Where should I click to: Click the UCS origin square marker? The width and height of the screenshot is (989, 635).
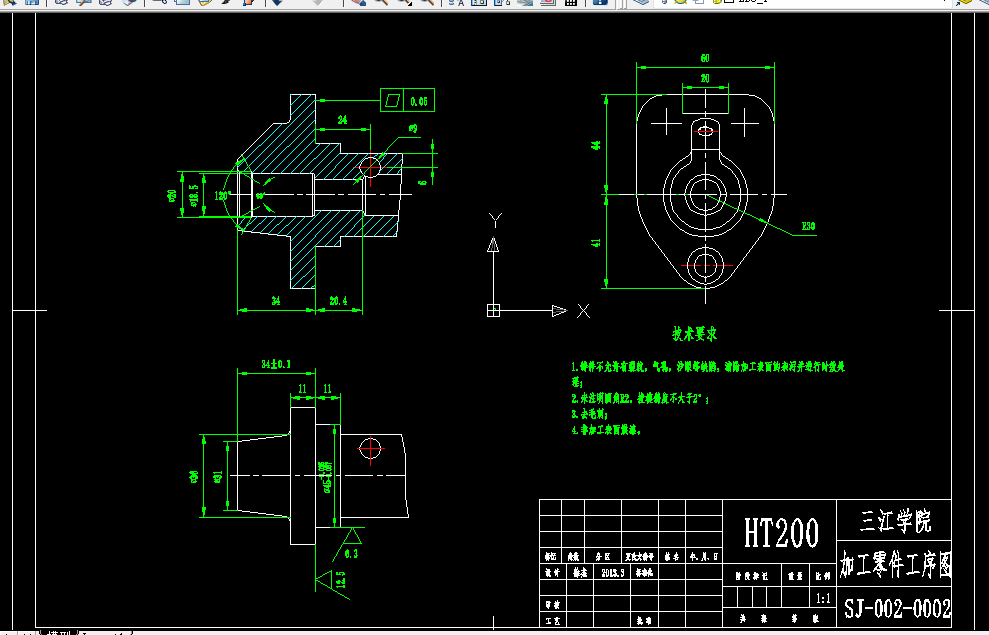(493, 310)
